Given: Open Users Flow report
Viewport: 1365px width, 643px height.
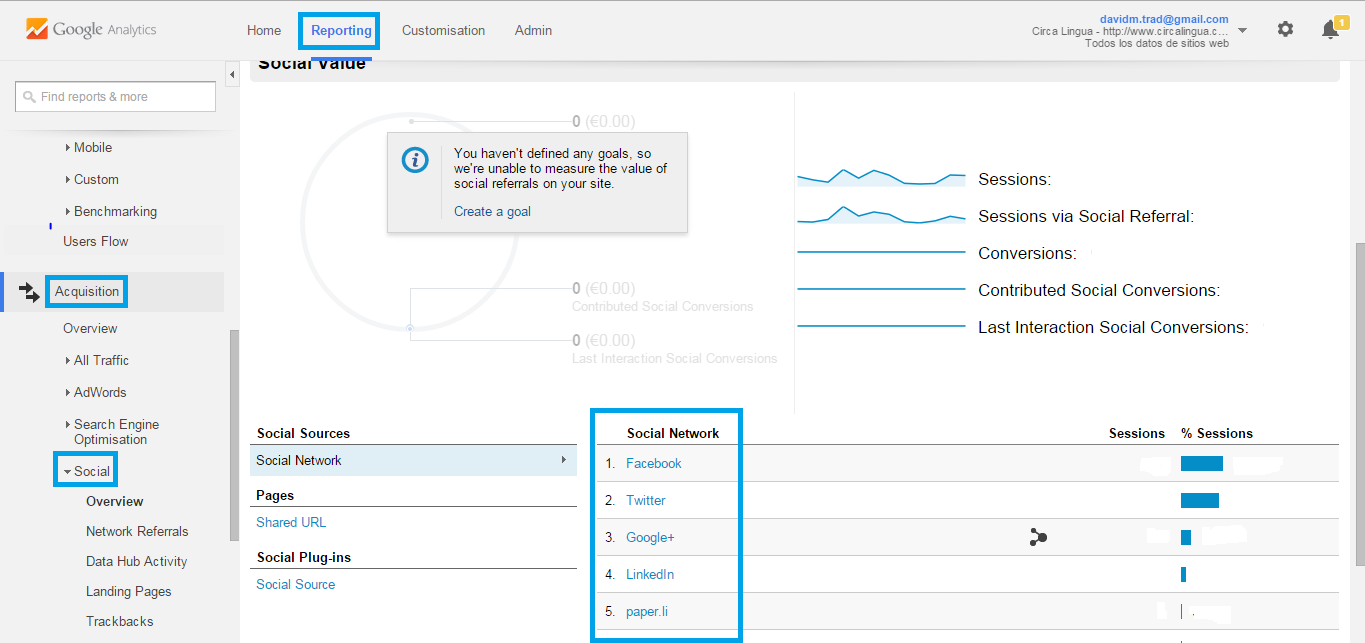Looking at the screenshot, I should click(95, 241).
